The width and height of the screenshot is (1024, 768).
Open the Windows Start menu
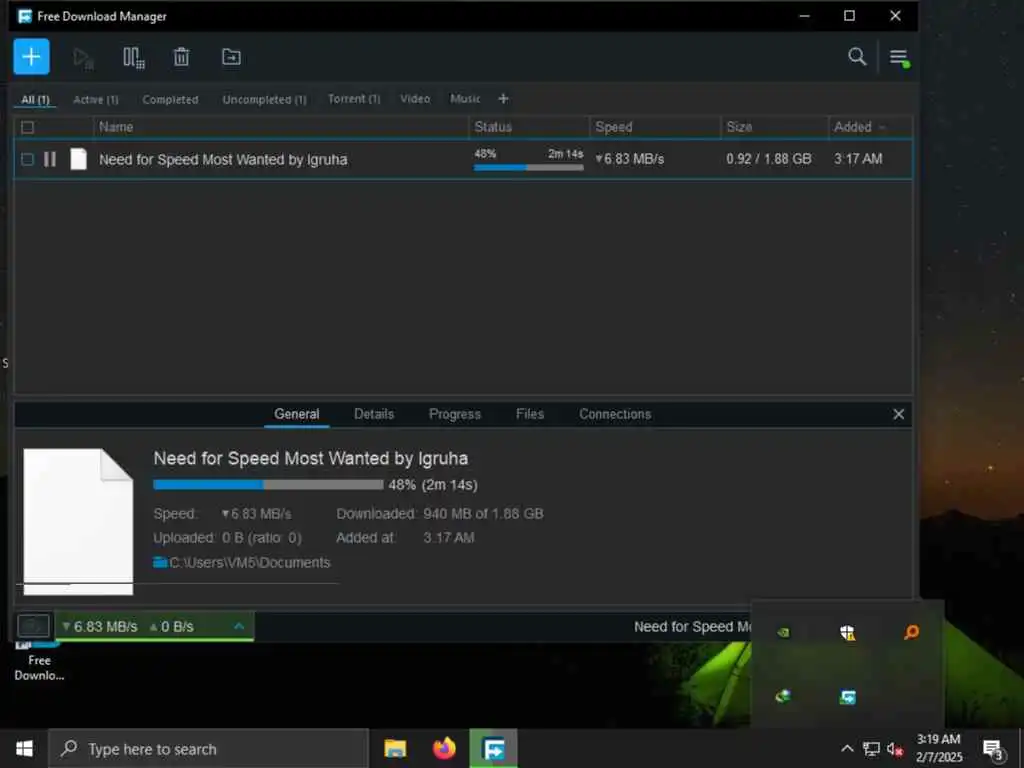coord(24,748)
